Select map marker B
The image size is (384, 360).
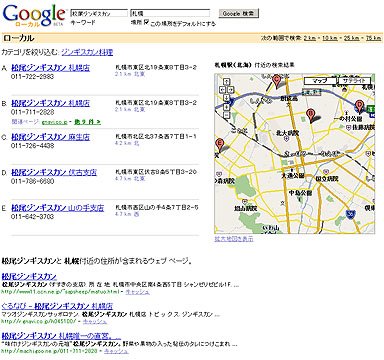pyautogui.click(x=311, y=115)
